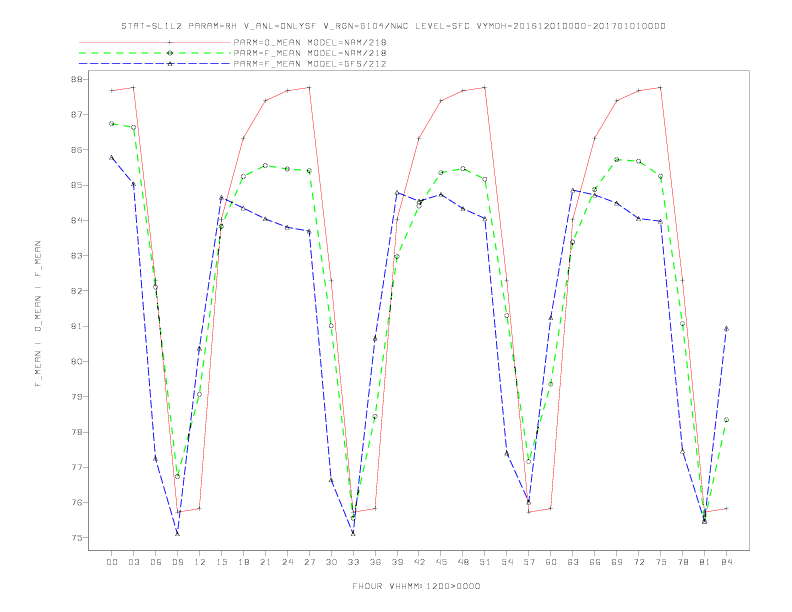Click x-axis tick label 51
The width and height of the screenshot is (792, 612).
point(485,562)
